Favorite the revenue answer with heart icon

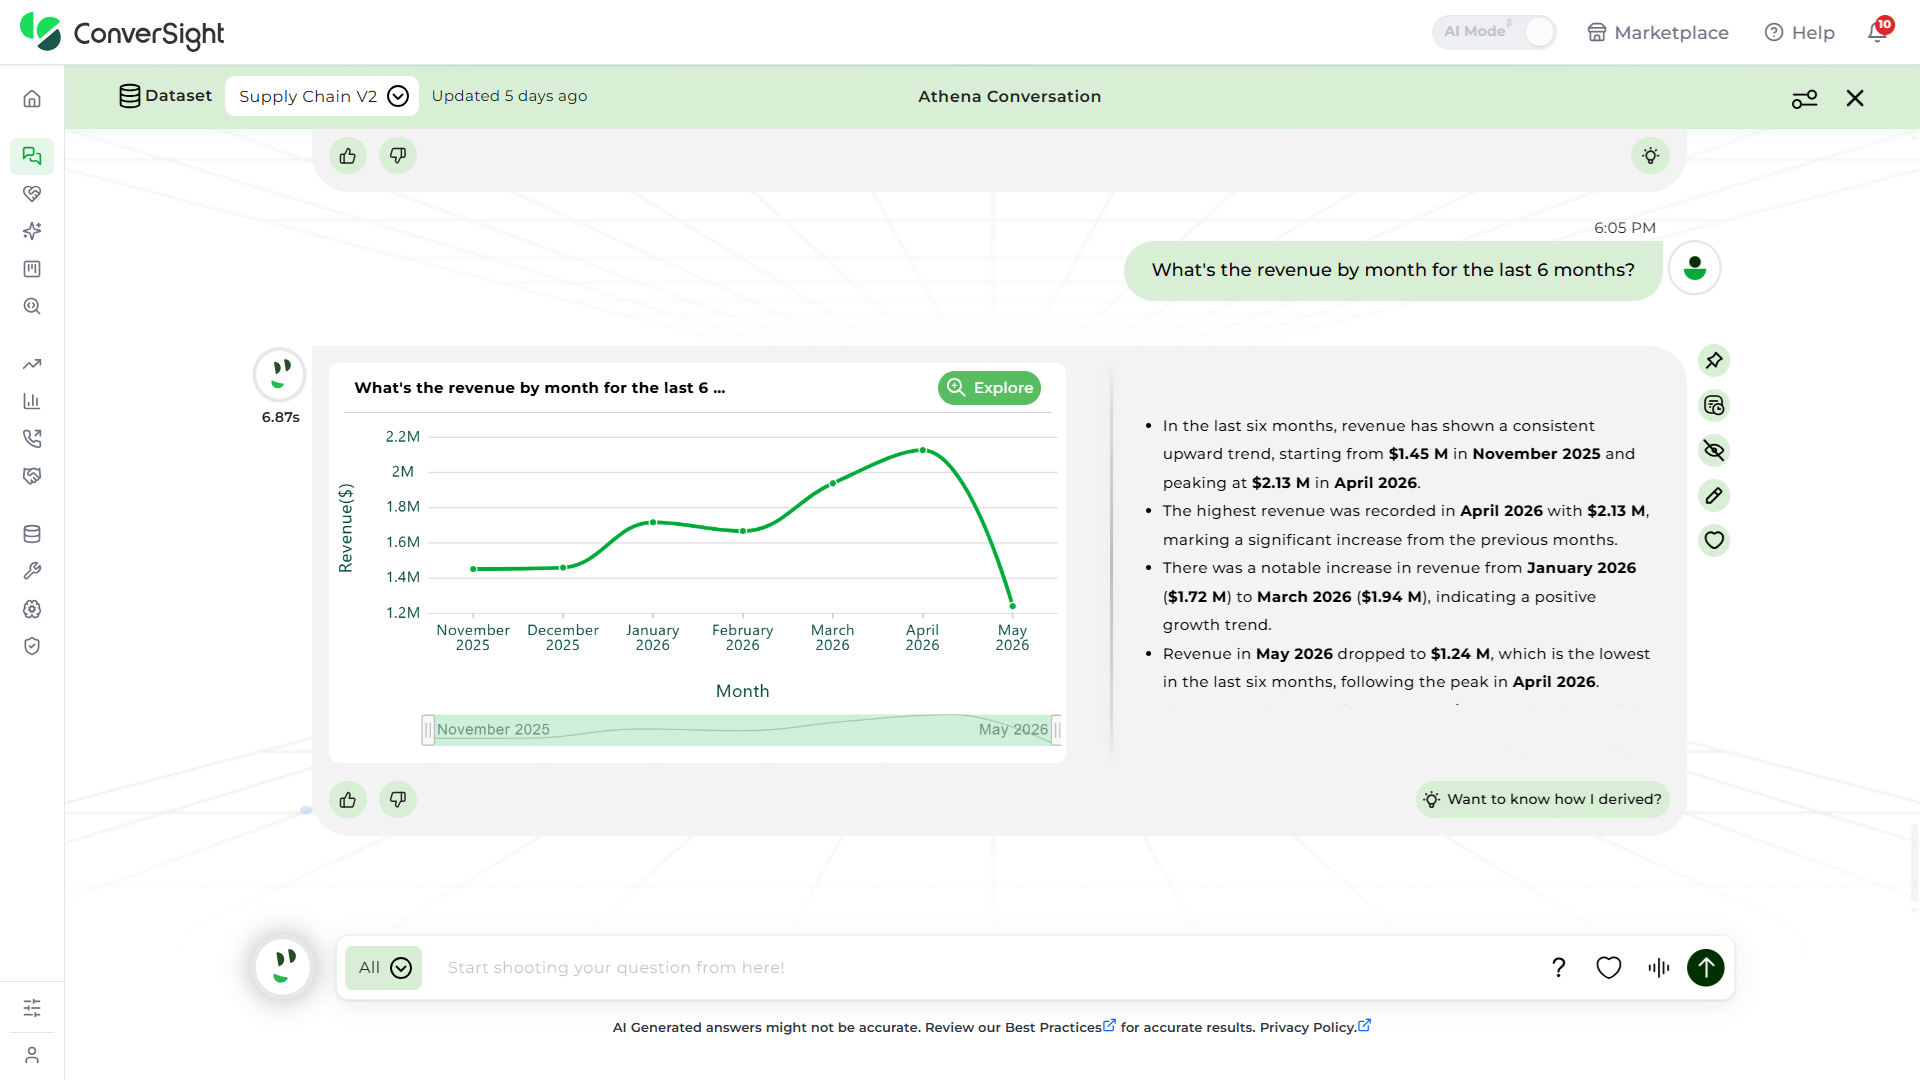[1714, 540]
